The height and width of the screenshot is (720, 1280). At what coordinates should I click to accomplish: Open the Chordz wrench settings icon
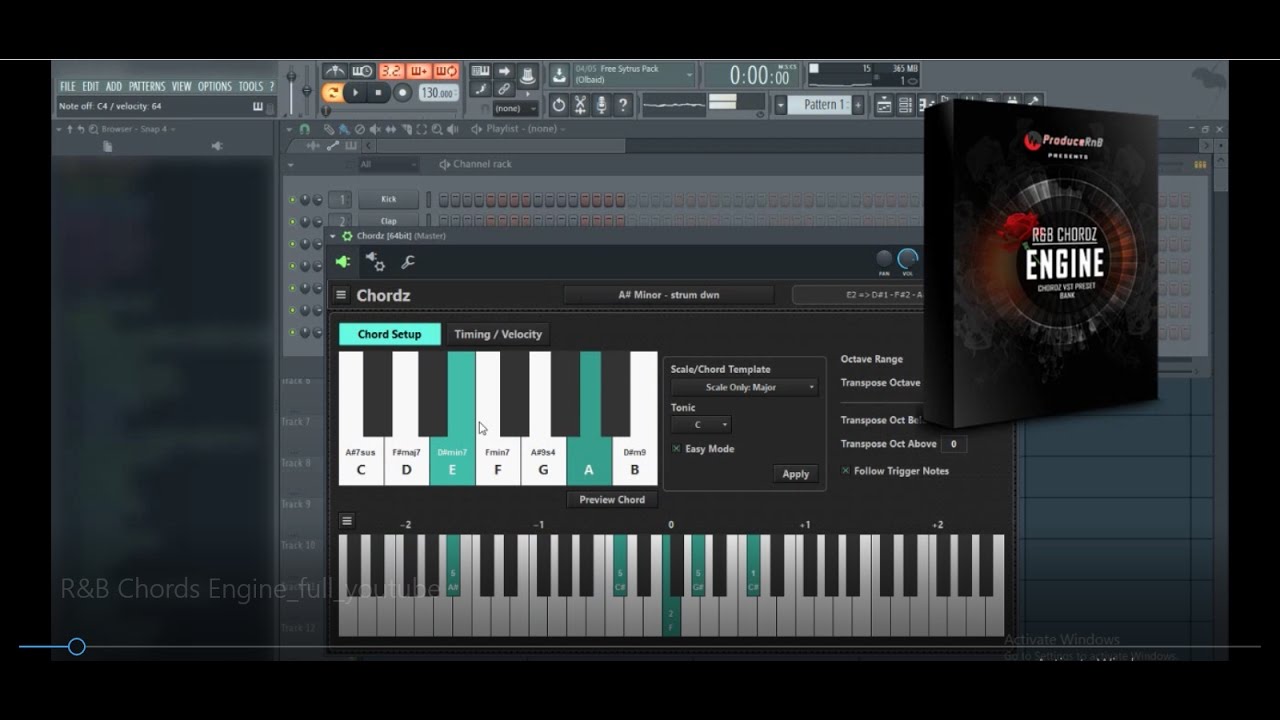coord(408,262)
